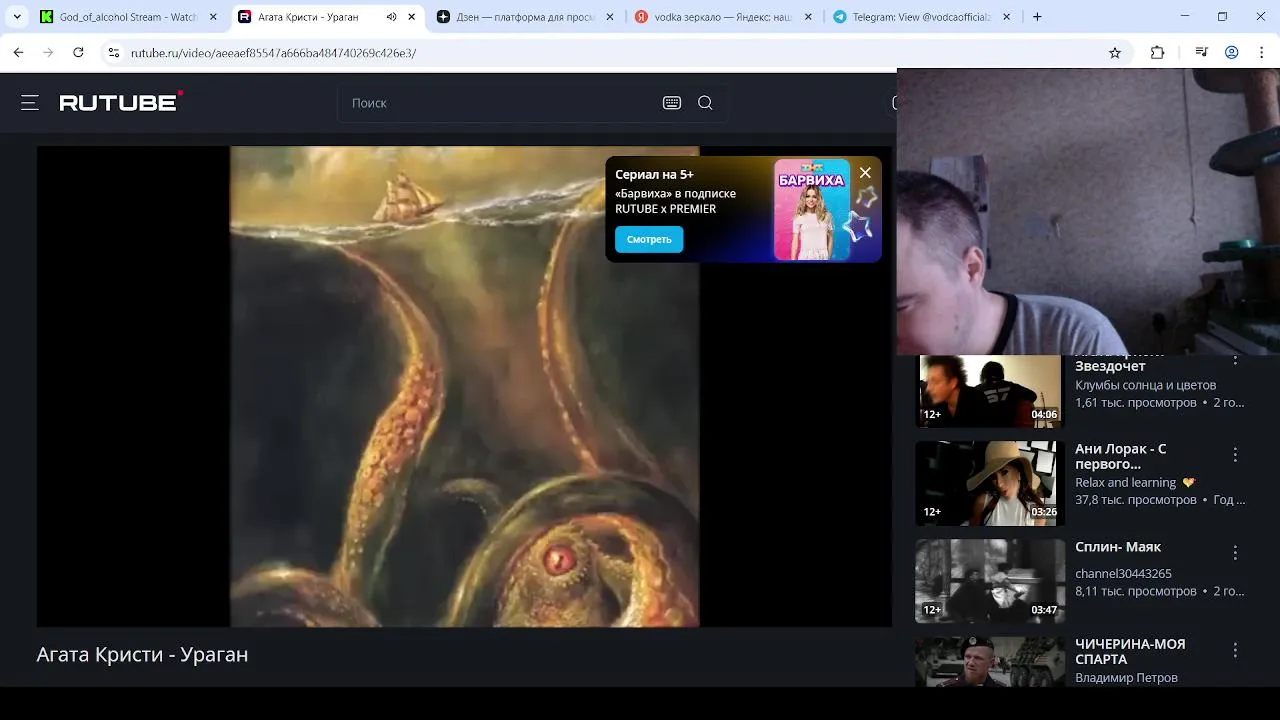Open options menu for Ани Лорак video
This screenshot has height=720, width=1280.
[x=1235, y=455]
